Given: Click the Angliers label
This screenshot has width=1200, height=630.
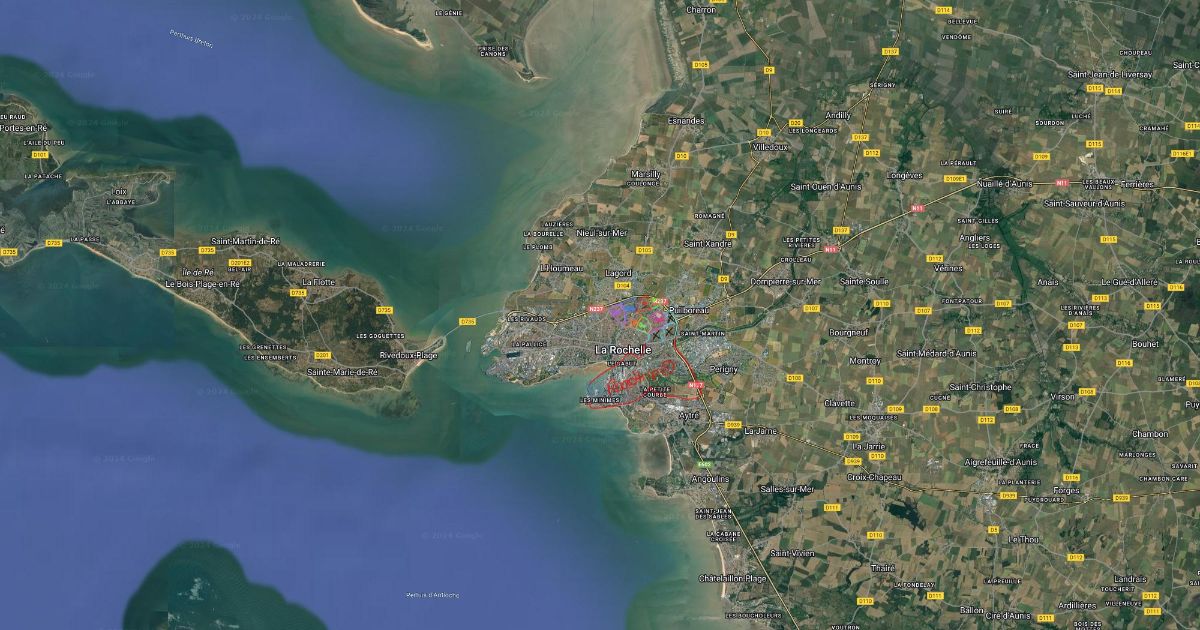Looking at the screenshot, I should point(974,238).
